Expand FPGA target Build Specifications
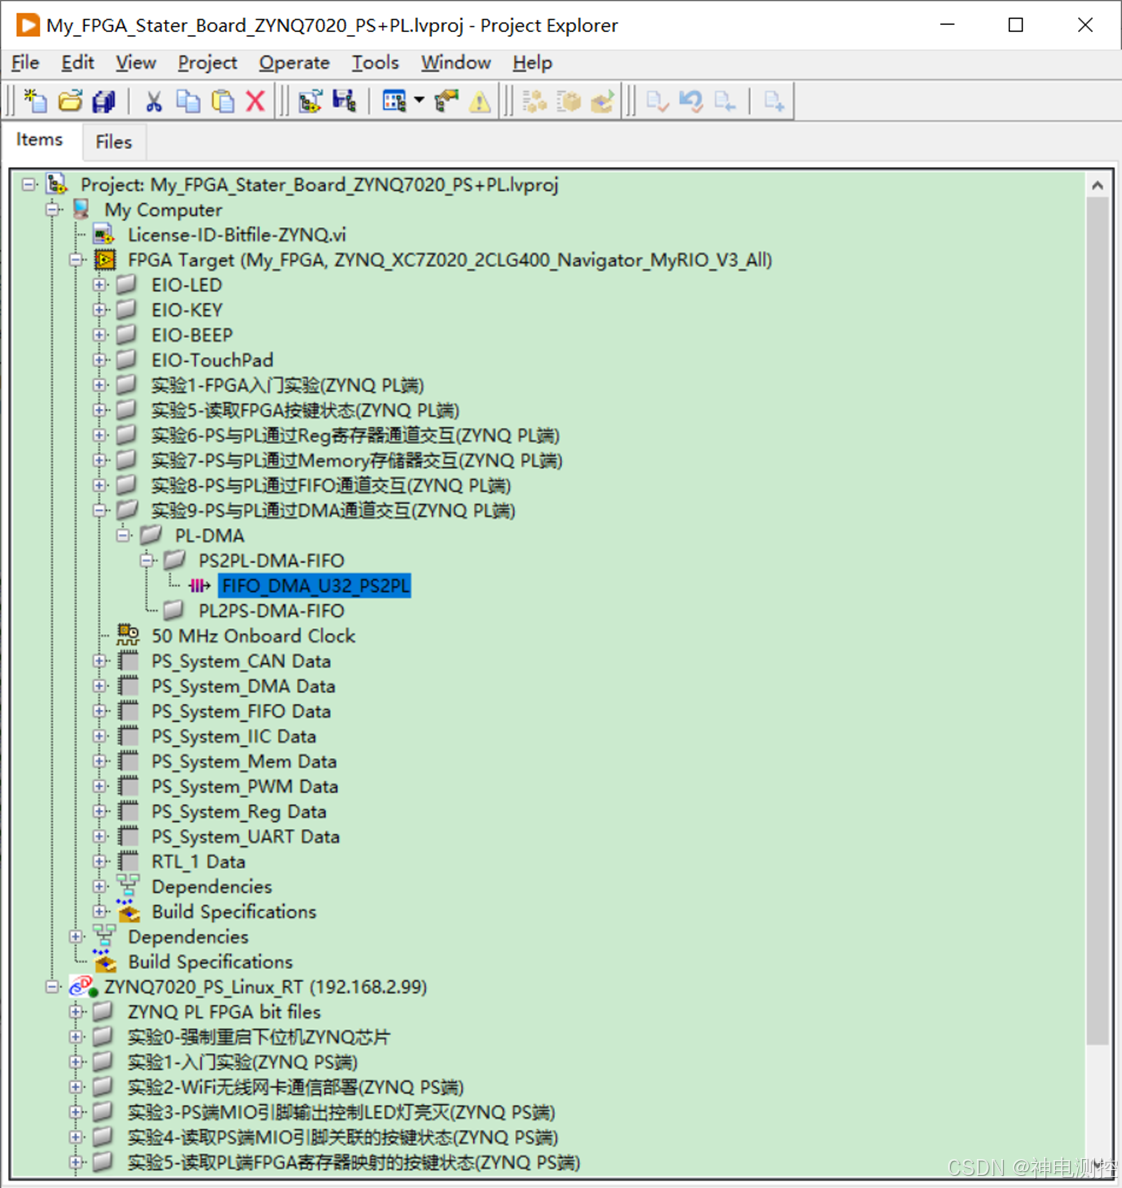Viewport: 1122px width, 1188px height. (99, 911)
